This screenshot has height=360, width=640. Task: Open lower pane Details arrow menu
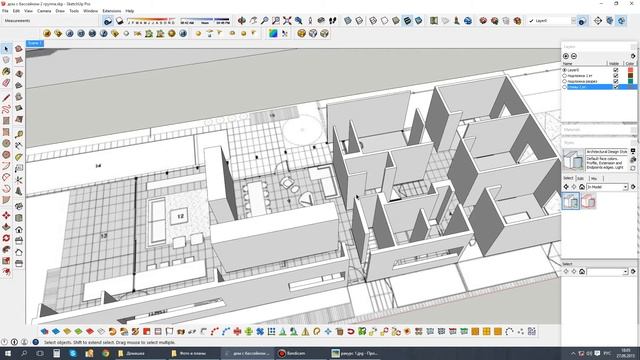tap(633, 271)
